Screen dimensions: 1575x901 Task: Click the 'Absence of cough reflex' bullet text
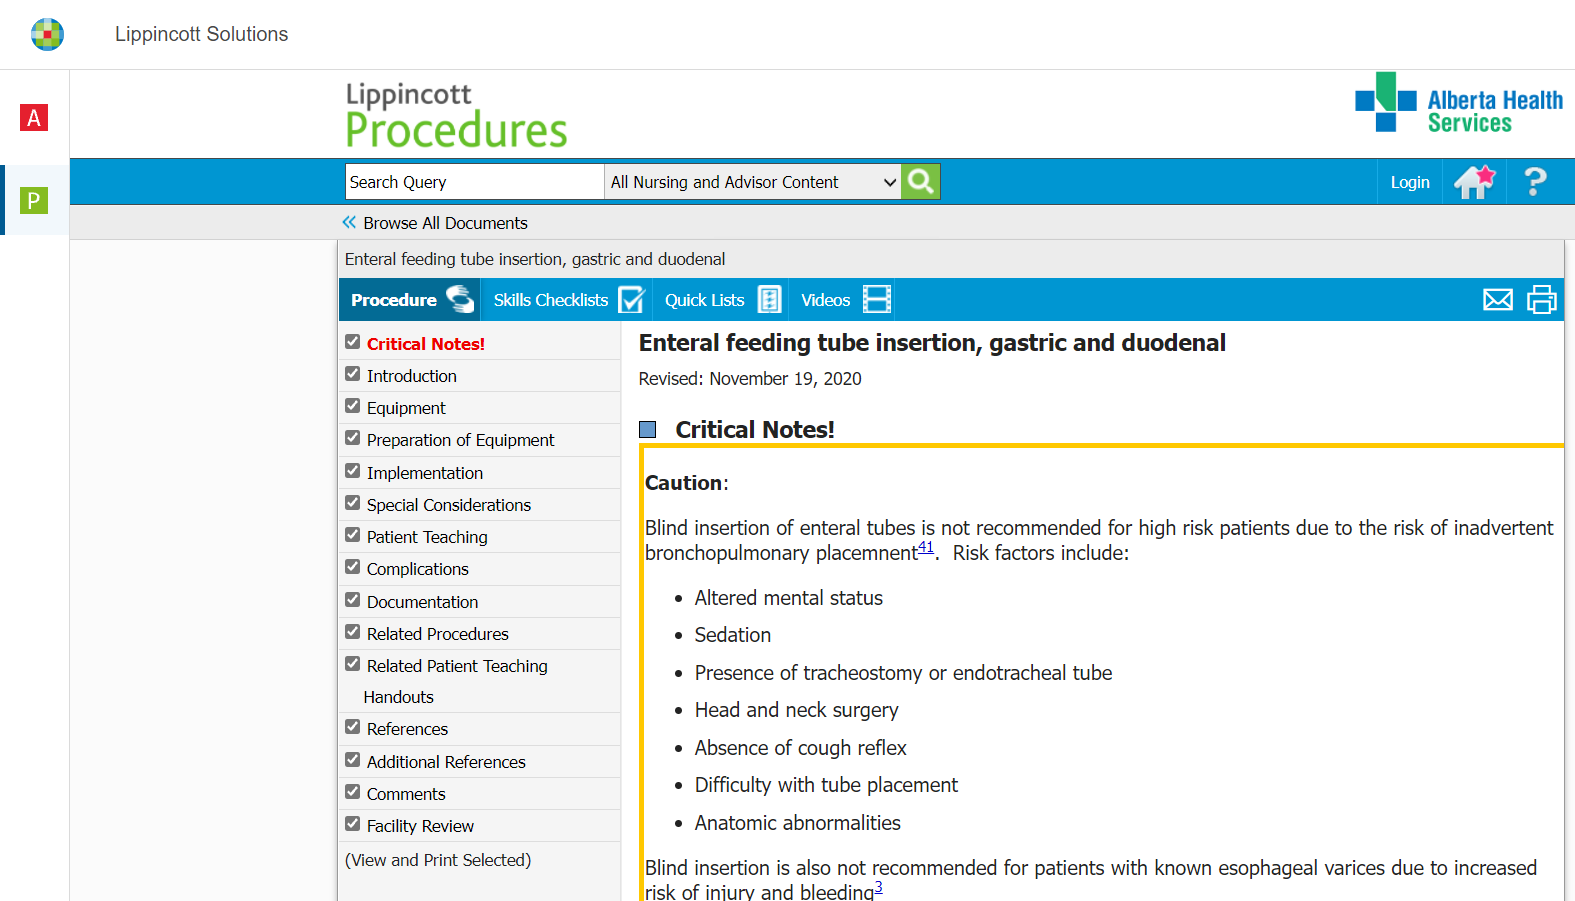tap(801, 748)
